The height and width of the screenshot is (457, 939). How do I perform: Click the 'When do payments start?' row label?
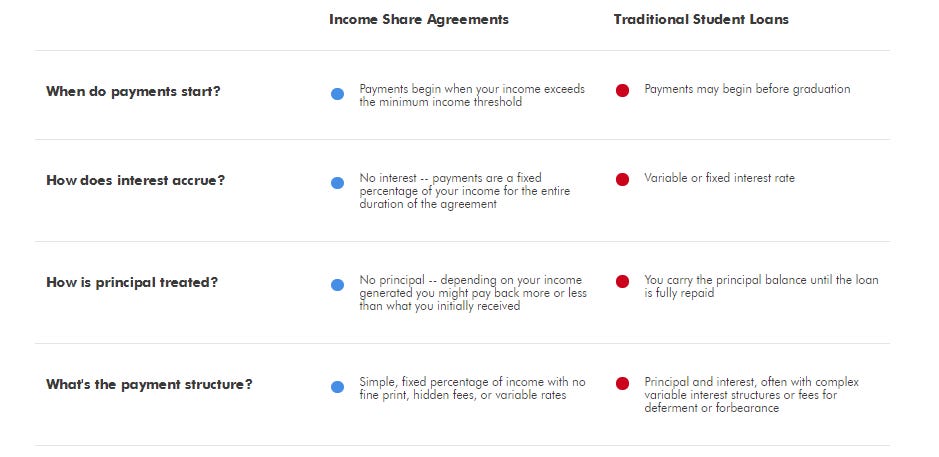[134, 92]
